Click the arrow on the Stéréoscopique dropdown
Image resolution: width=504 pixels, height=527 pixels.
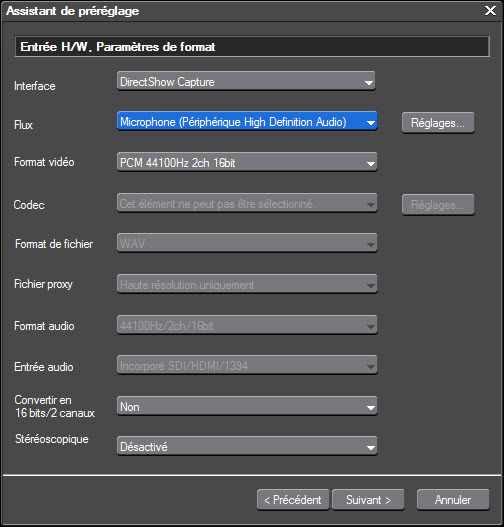(x=371, y=447)
